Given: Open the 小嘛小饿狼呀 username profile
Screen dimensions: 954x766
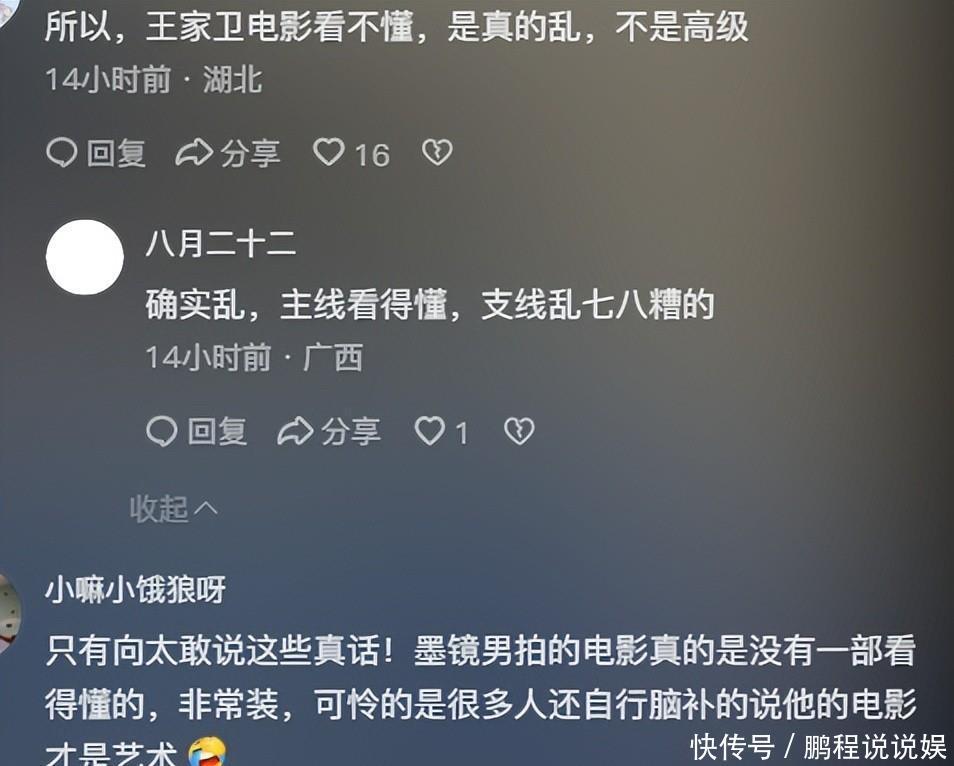Looking at the screenshot, I should tap(135, 589).
